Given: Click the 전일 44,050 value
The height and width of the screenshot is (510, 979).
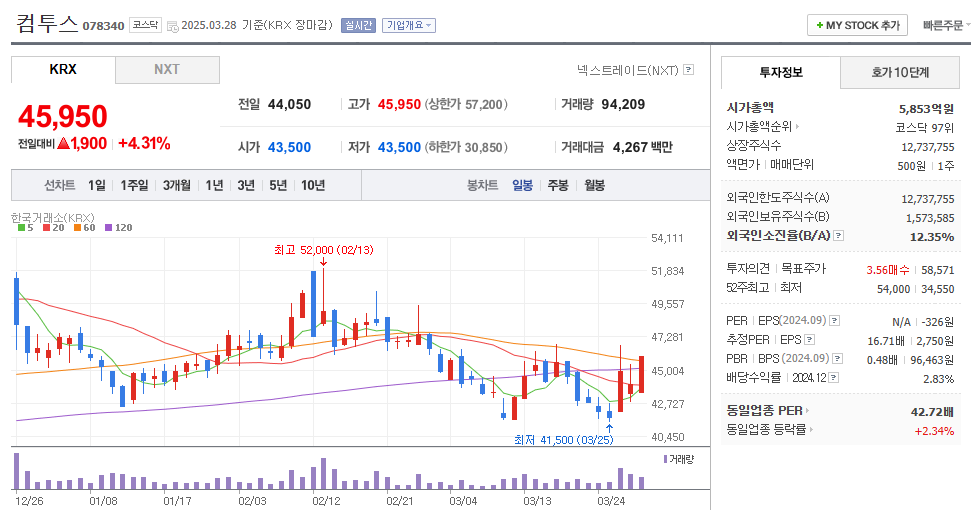Looking at the screenshot, I should (289, 104).
